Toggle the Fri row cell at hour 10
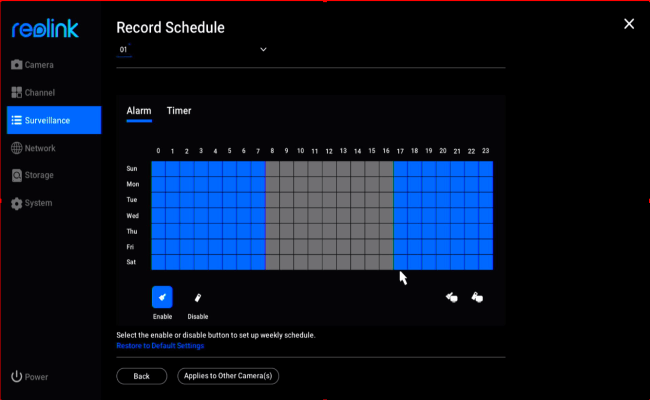Screen dimensions: 650x400 click(301, 247)
